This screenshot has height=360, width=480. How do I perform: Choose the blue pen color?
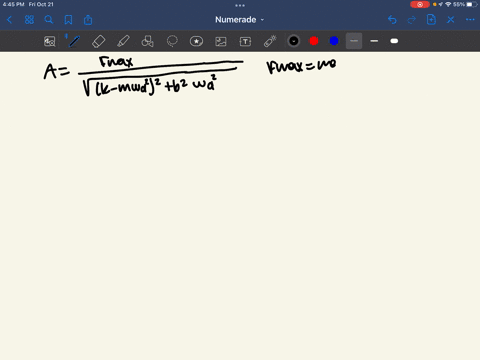334,41
